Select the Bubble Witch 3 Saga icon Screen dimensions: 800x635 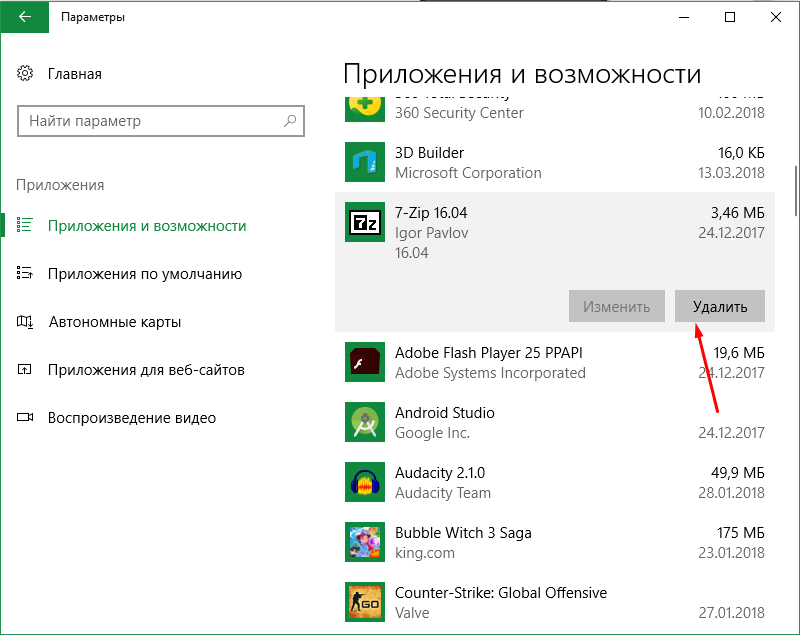365,542
